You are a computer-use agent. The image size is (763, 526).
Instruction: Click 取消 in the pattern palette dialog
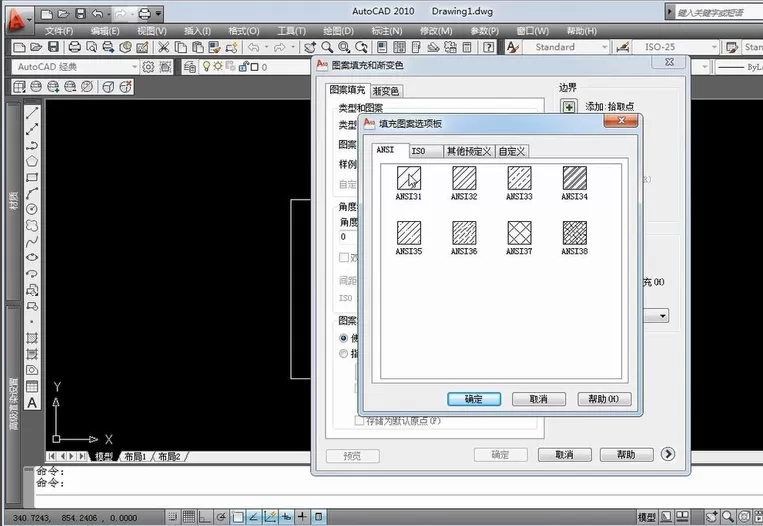click(539, 399)
